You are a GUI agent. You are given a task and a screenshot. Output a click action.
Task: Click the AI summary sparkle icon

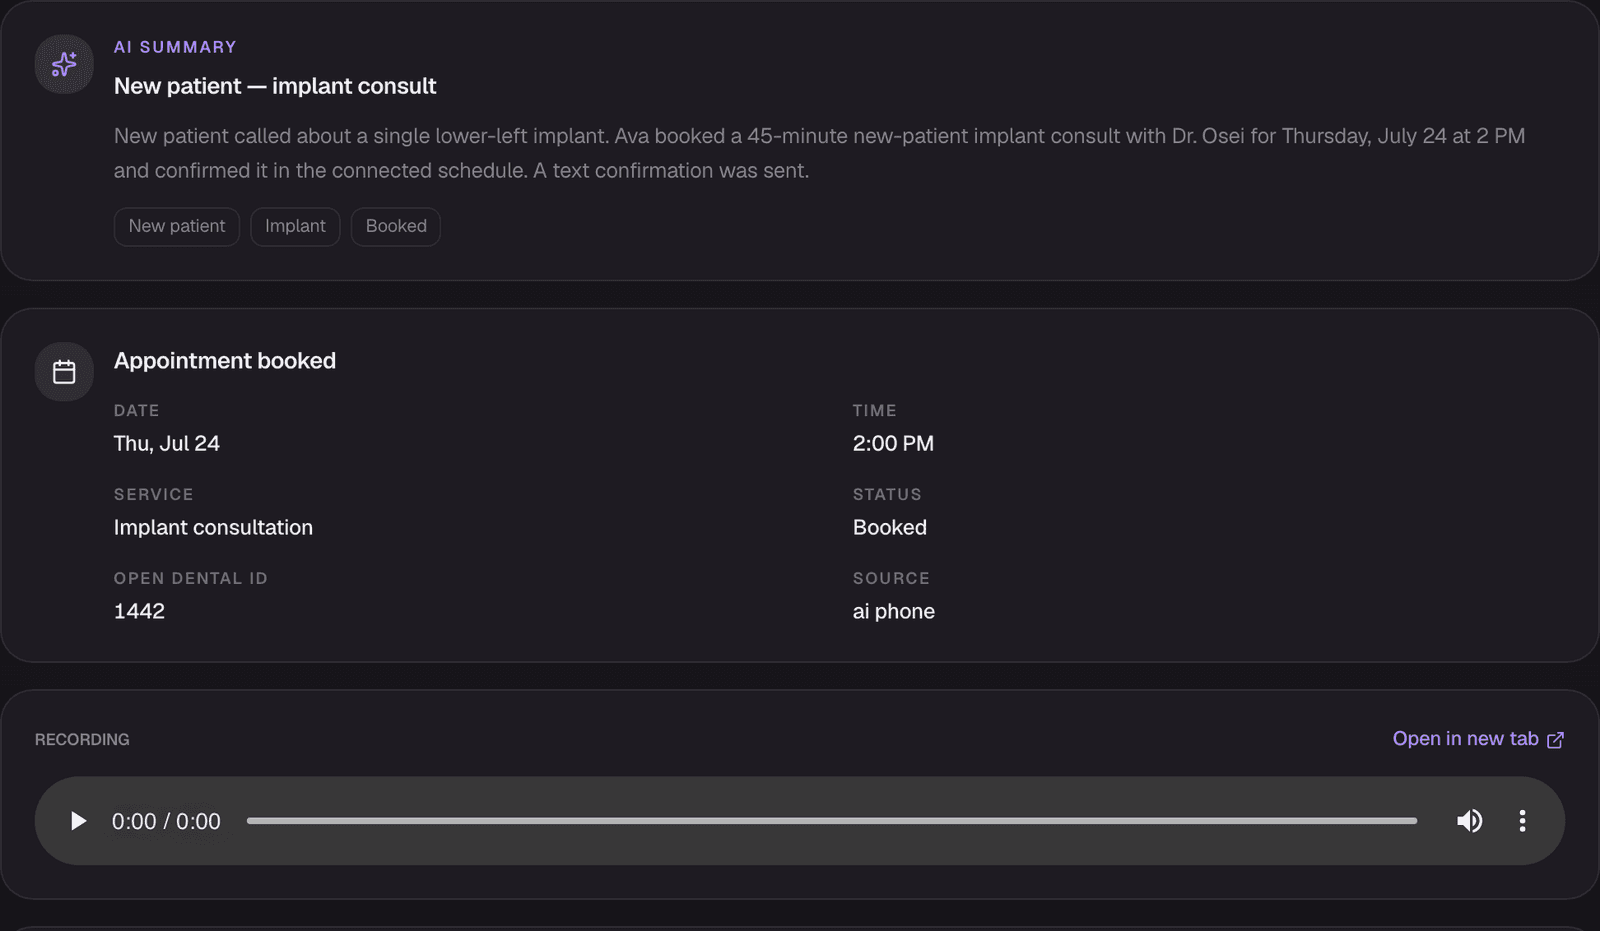(x=64, y=64)
